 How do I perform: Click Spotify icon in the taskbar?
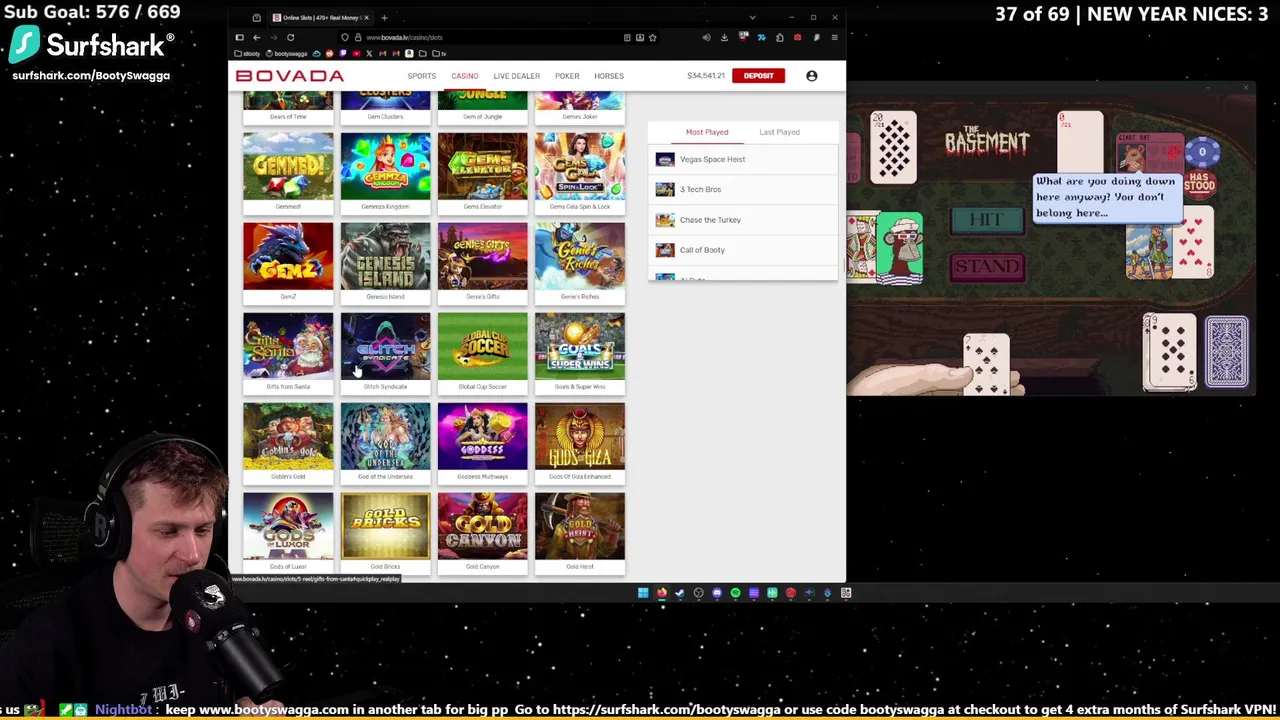735,593
